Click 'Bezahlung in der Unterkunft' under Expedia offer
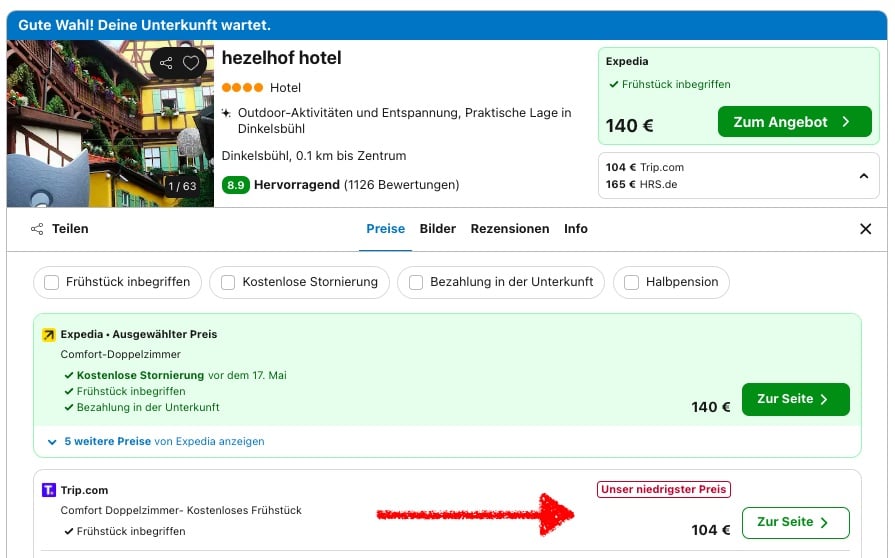 (x=148, y=407)
